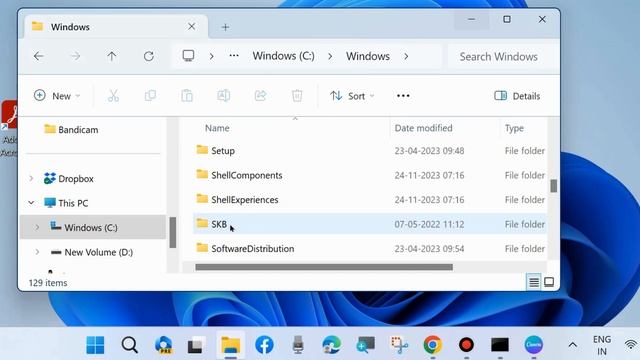The height and width of the screenshot is (360, 640).
Task: Close the Windows tab
Action: click(191, 27)
